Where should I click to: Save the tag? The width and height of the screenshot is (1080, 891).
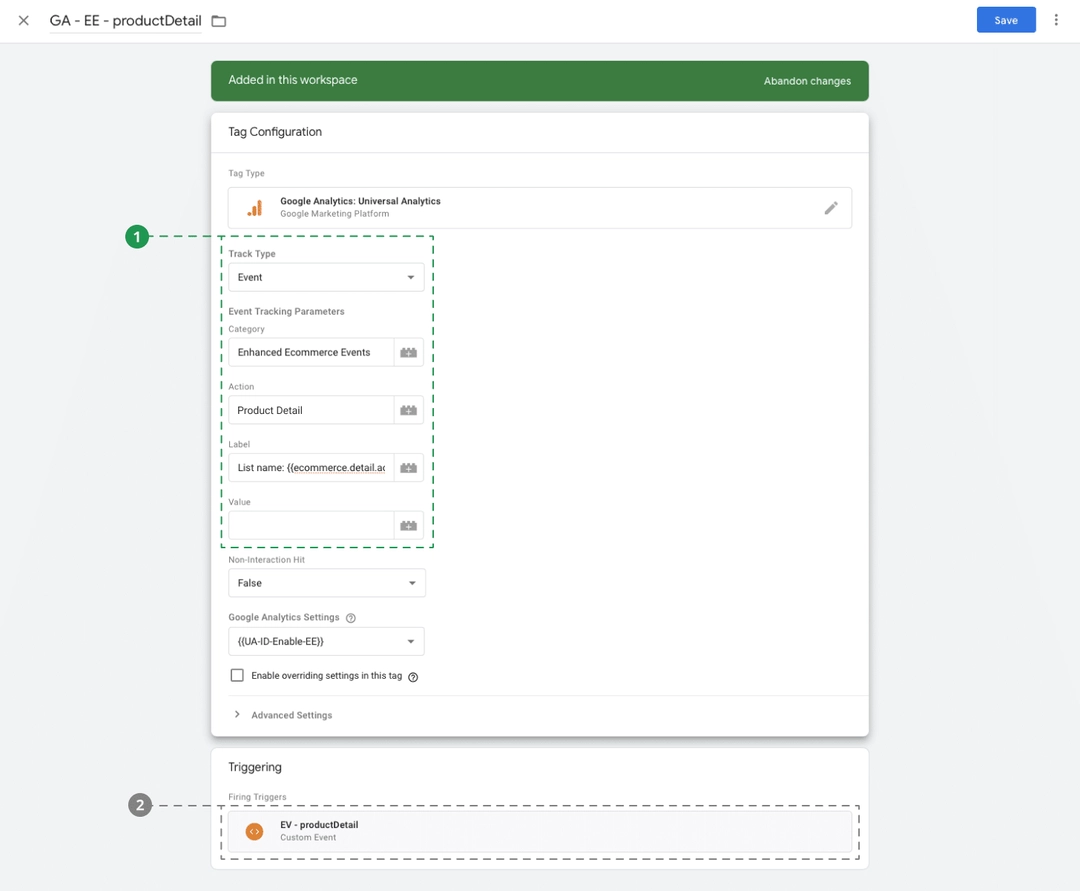click(x=1006, y=20)
